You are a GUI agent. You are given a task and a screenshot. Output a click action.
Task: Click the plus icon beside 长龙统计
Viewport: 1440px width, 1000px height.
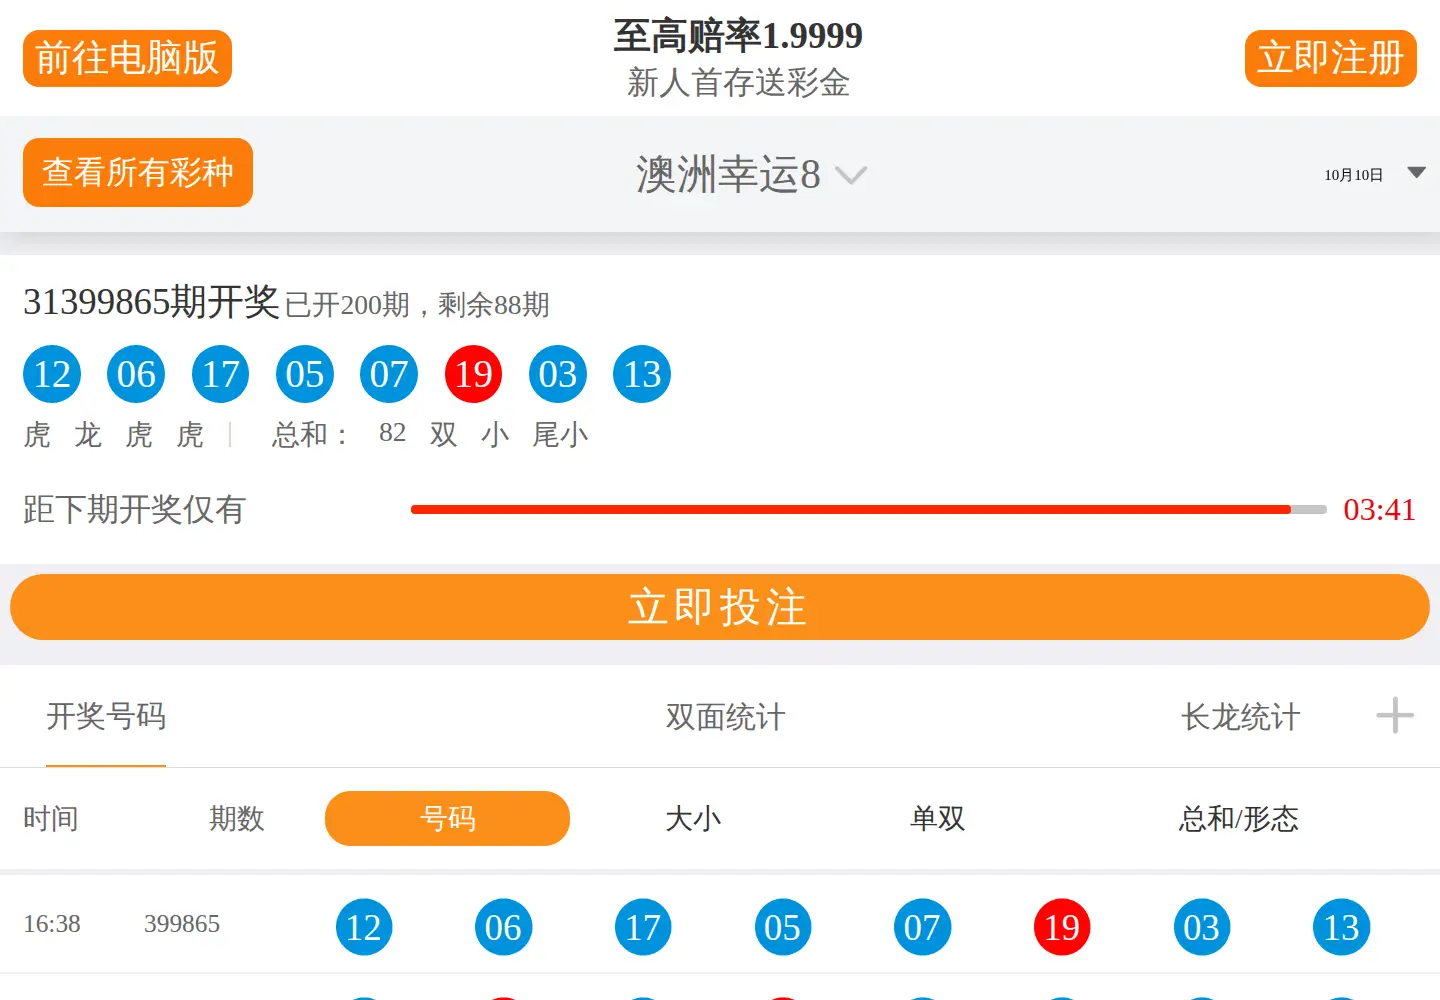pos(1395,716)
